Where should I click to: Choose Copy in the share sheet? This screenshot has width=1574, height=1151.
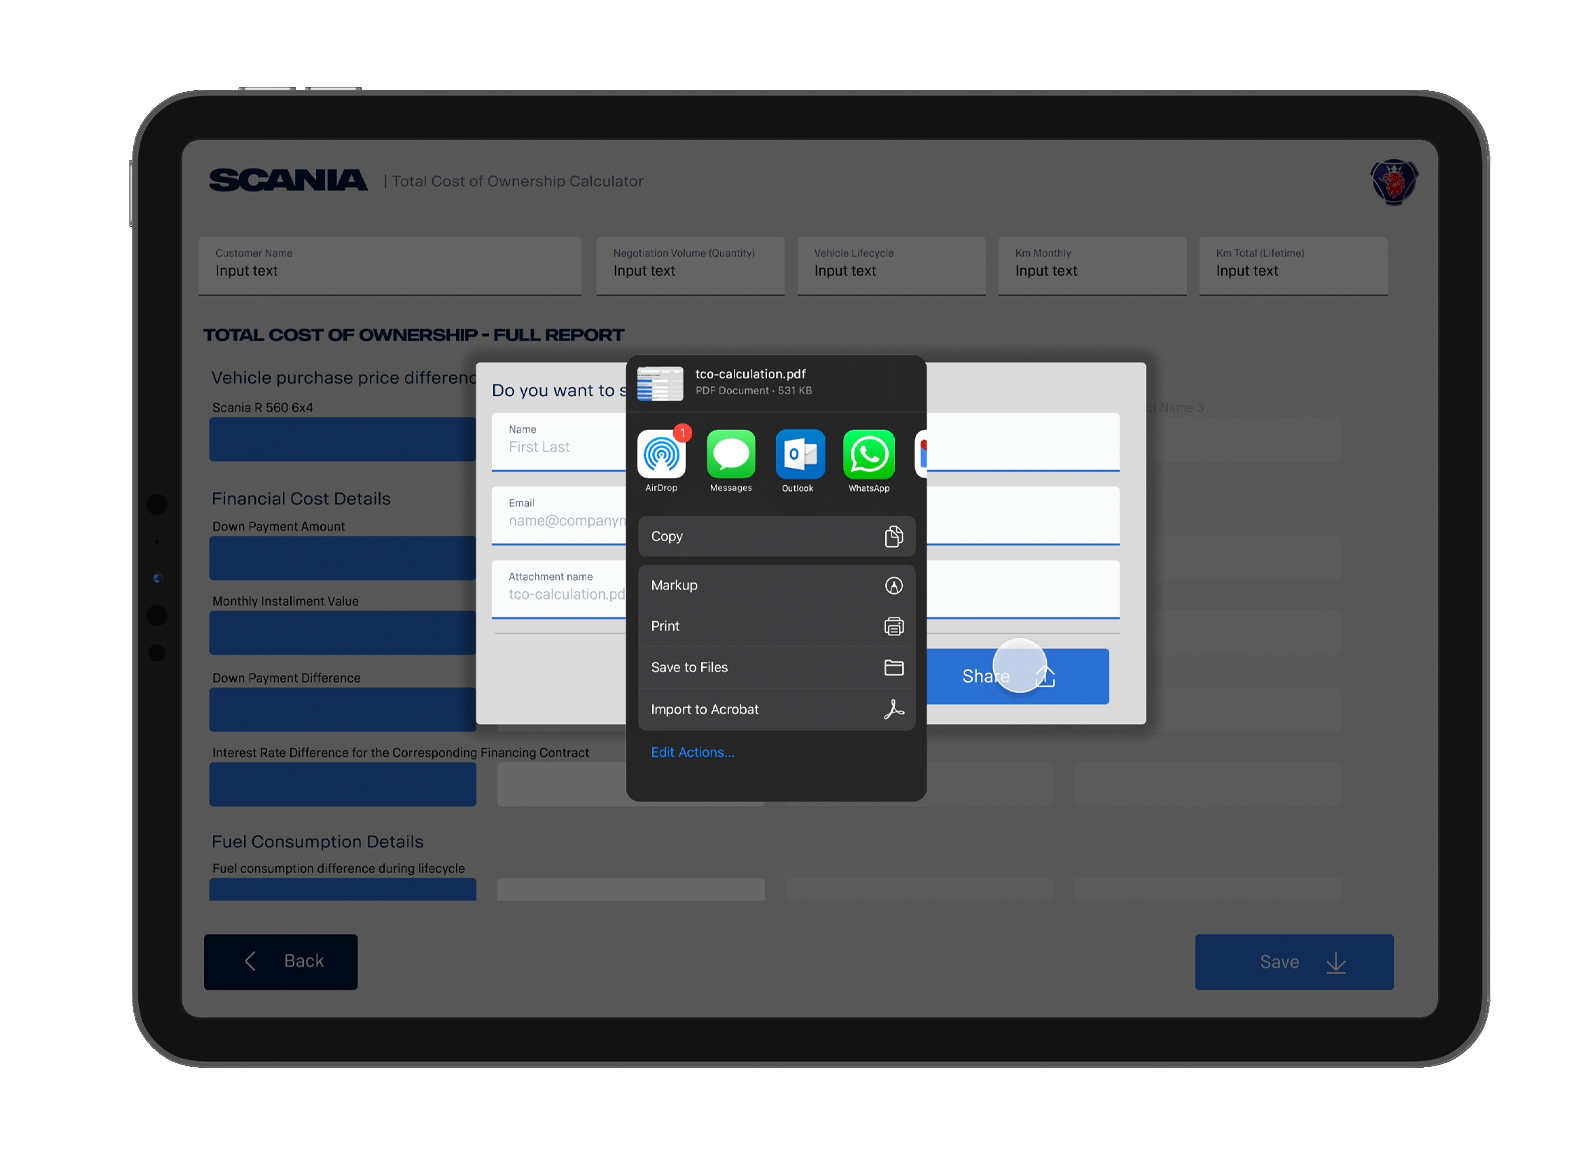click(776, 536)
